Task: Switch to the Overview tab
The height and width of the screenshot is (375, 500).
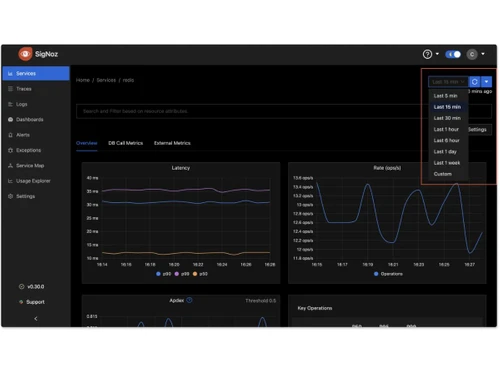Action: point(87,143)
